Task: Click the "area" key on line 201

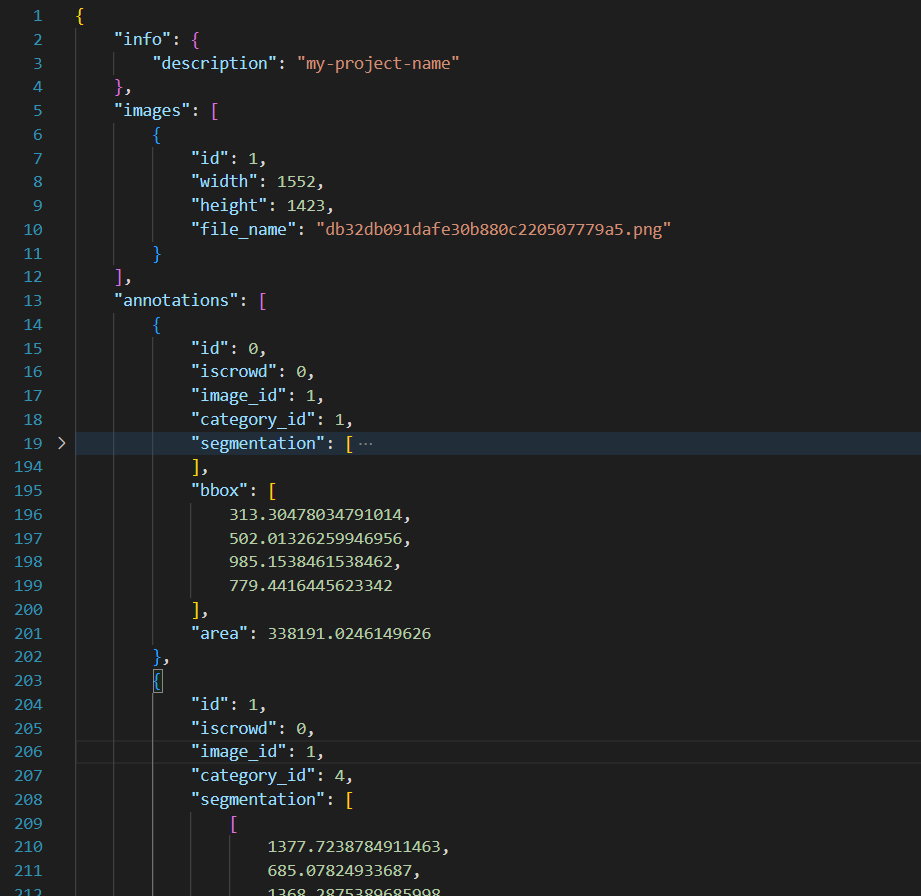Action: [220, 633]
